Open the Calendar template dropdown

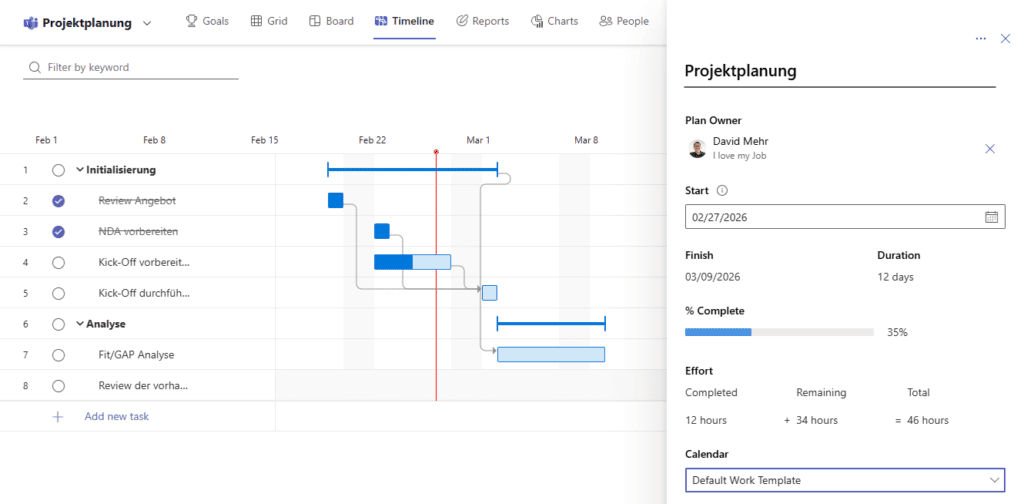[844, 480]
